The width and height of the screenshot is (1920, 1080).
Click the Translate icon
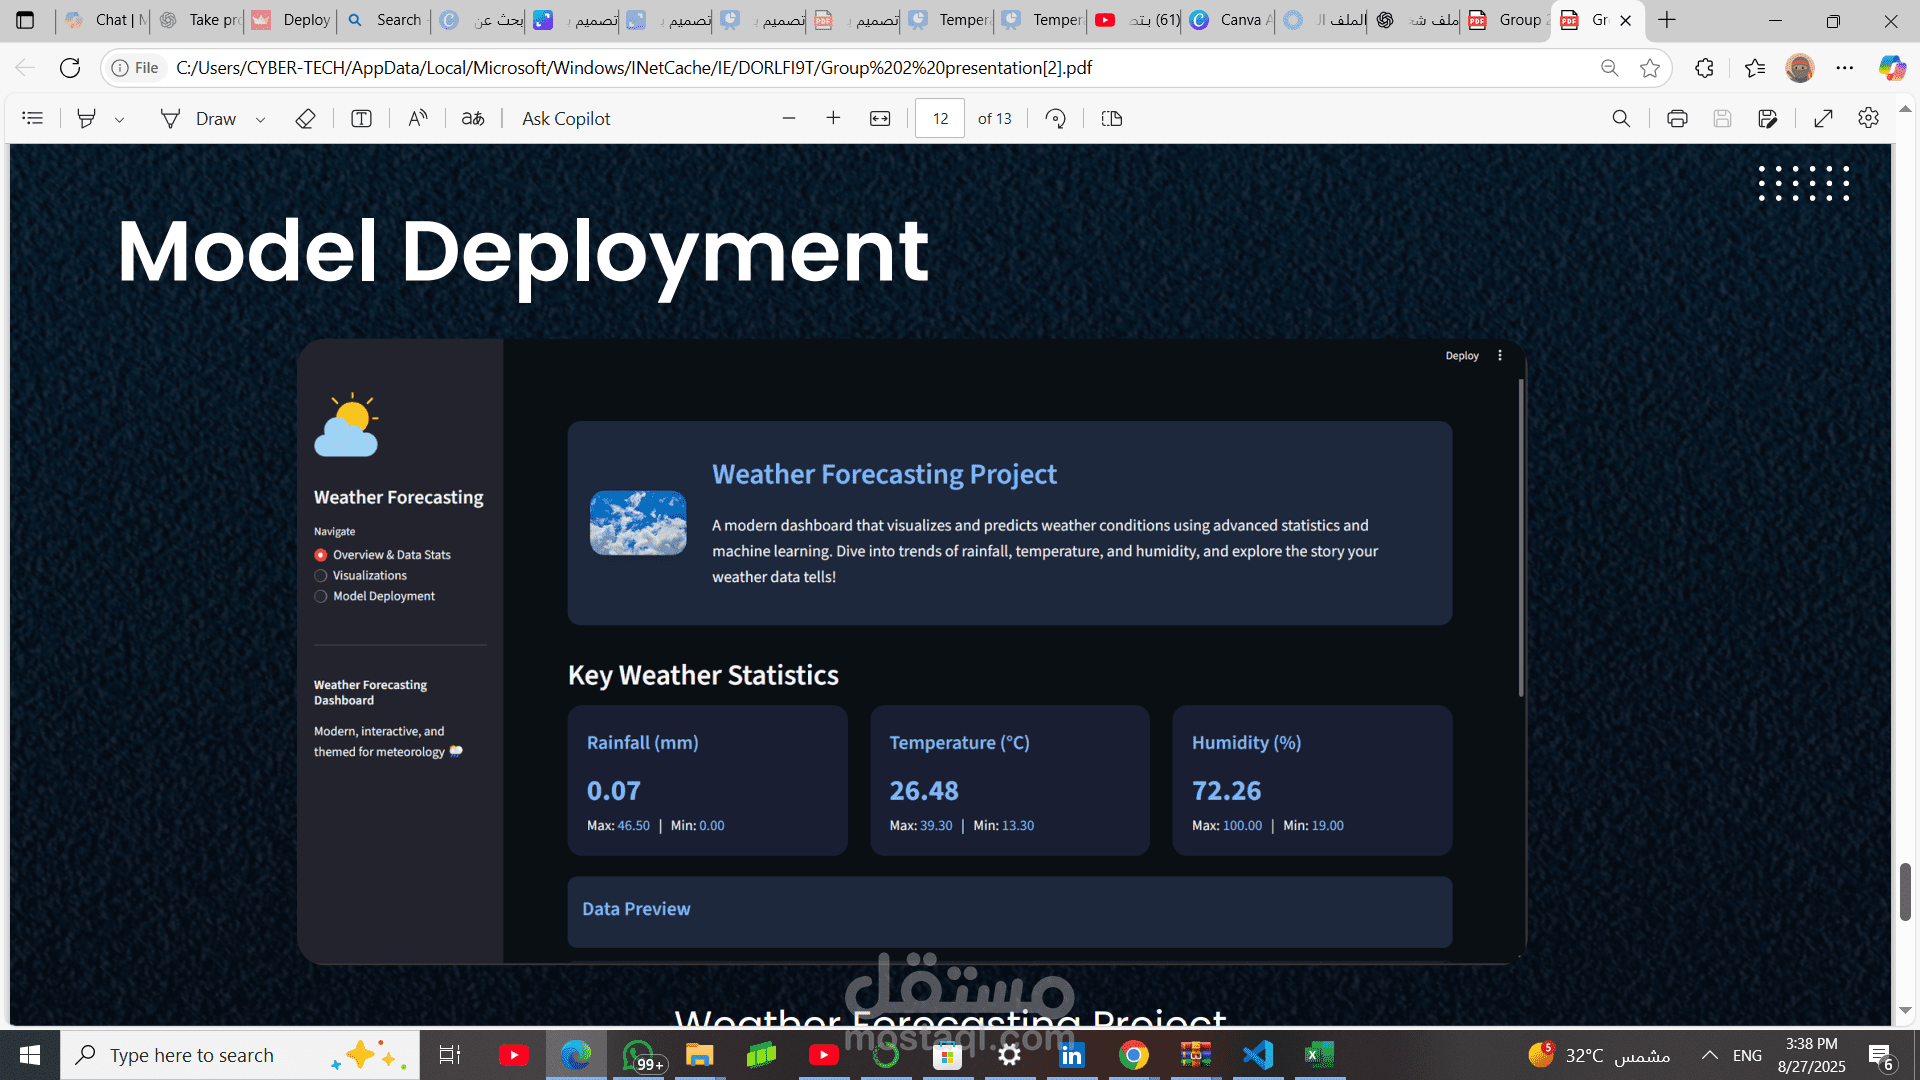tap(473, 118)
